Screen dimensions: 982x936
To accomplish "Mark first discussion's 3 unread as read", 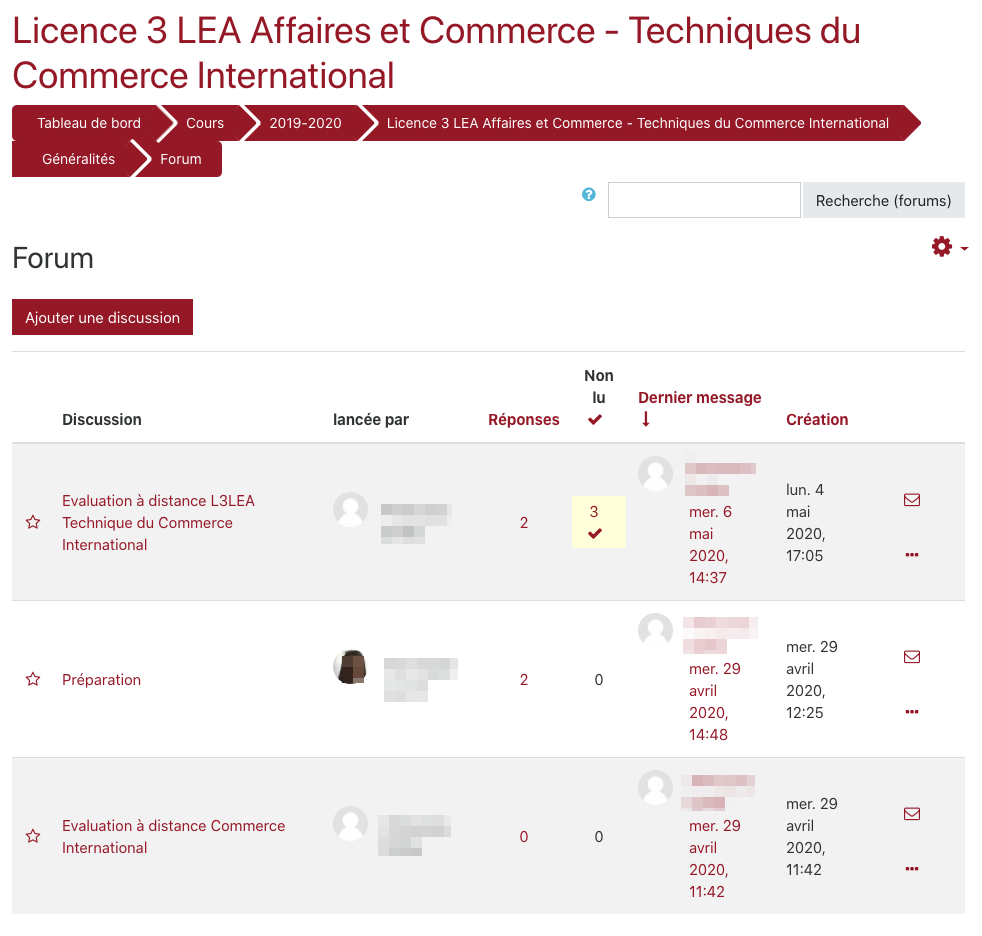I will click(595, 534).
